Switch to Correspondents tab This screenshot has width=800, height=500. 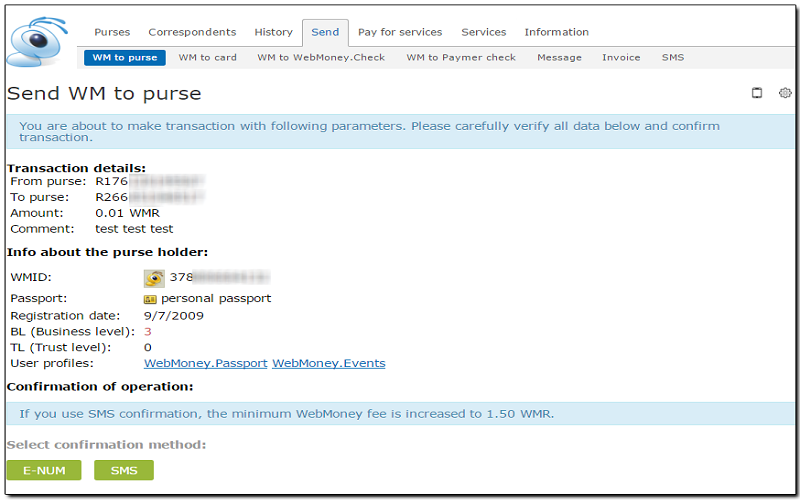click(192, 32)
